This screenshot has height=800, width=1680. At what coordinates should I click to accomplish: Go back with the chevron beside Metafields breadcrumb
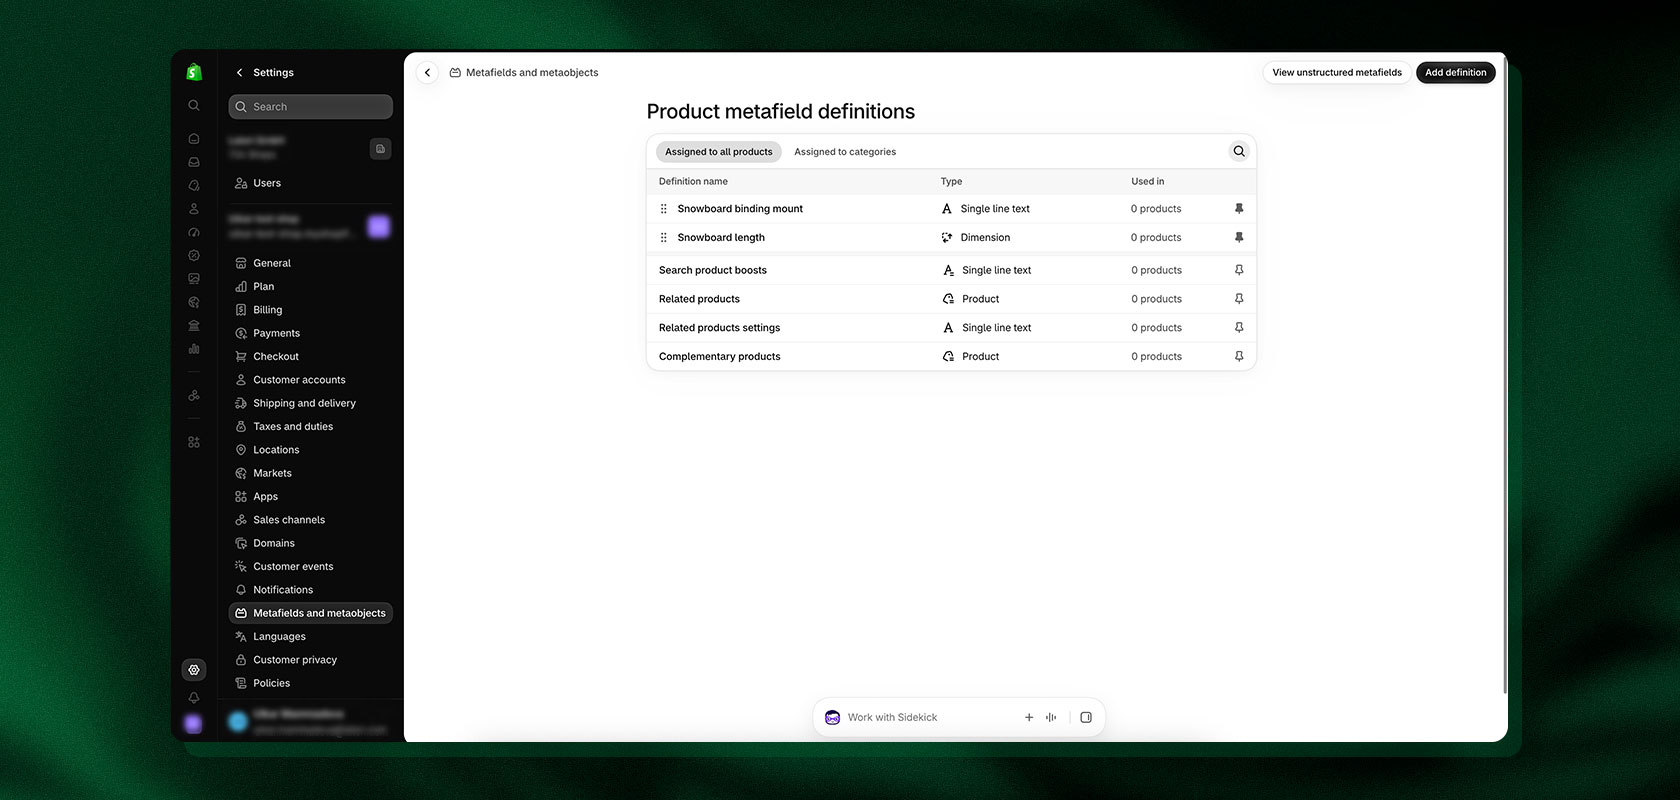tap(427, 73)
